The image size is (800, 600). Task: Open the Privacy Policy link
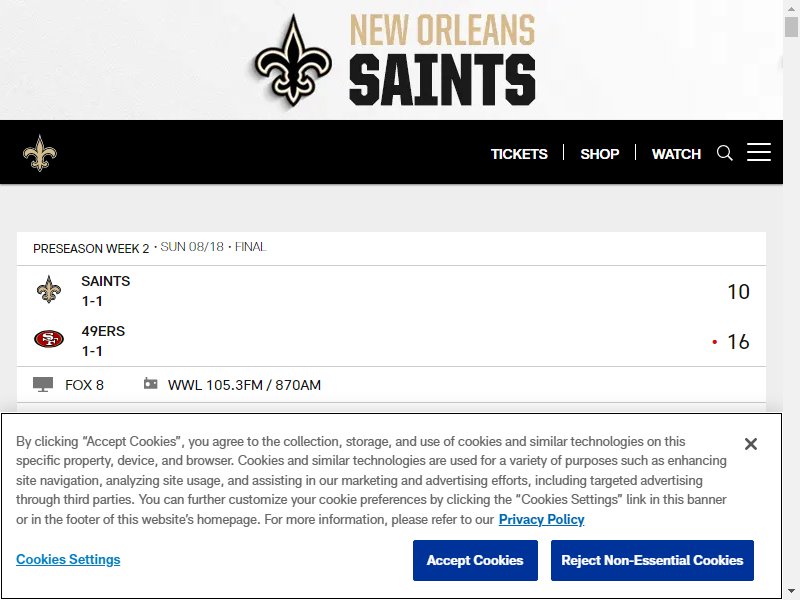pyautogui.click(x=541, y=519)
